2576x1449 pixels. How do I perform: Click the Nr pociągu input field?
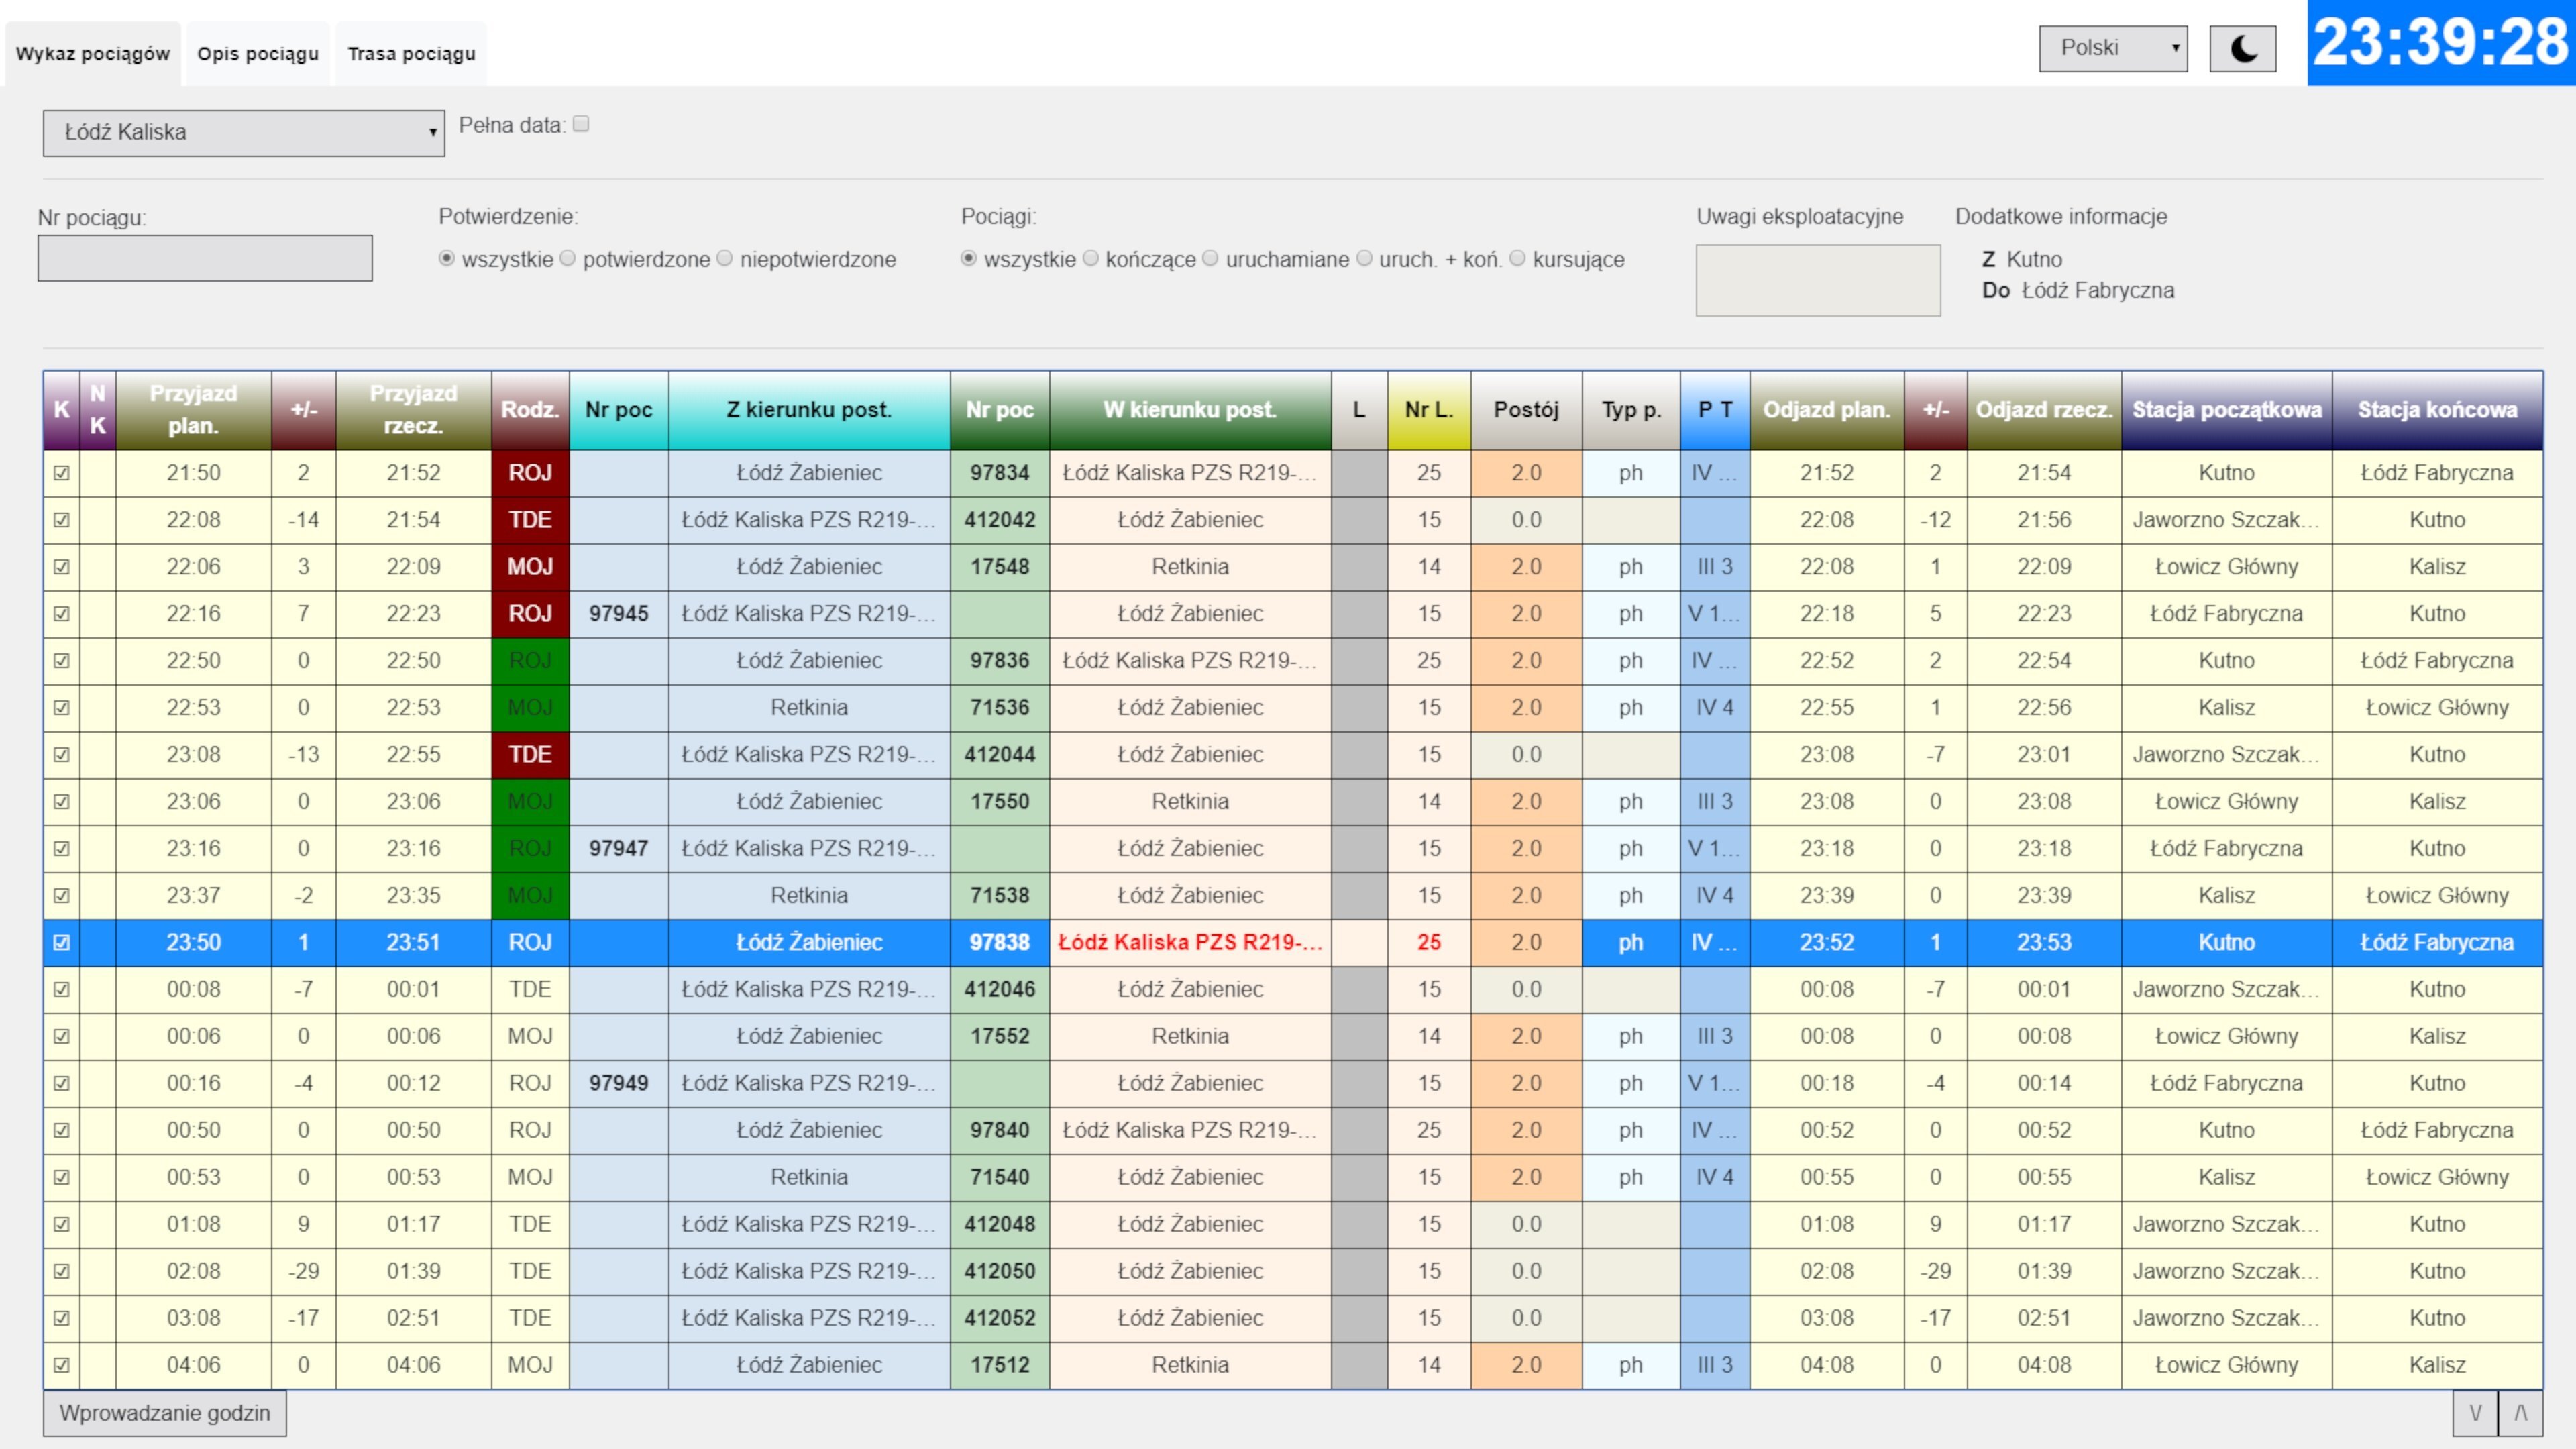pos(205,258)
